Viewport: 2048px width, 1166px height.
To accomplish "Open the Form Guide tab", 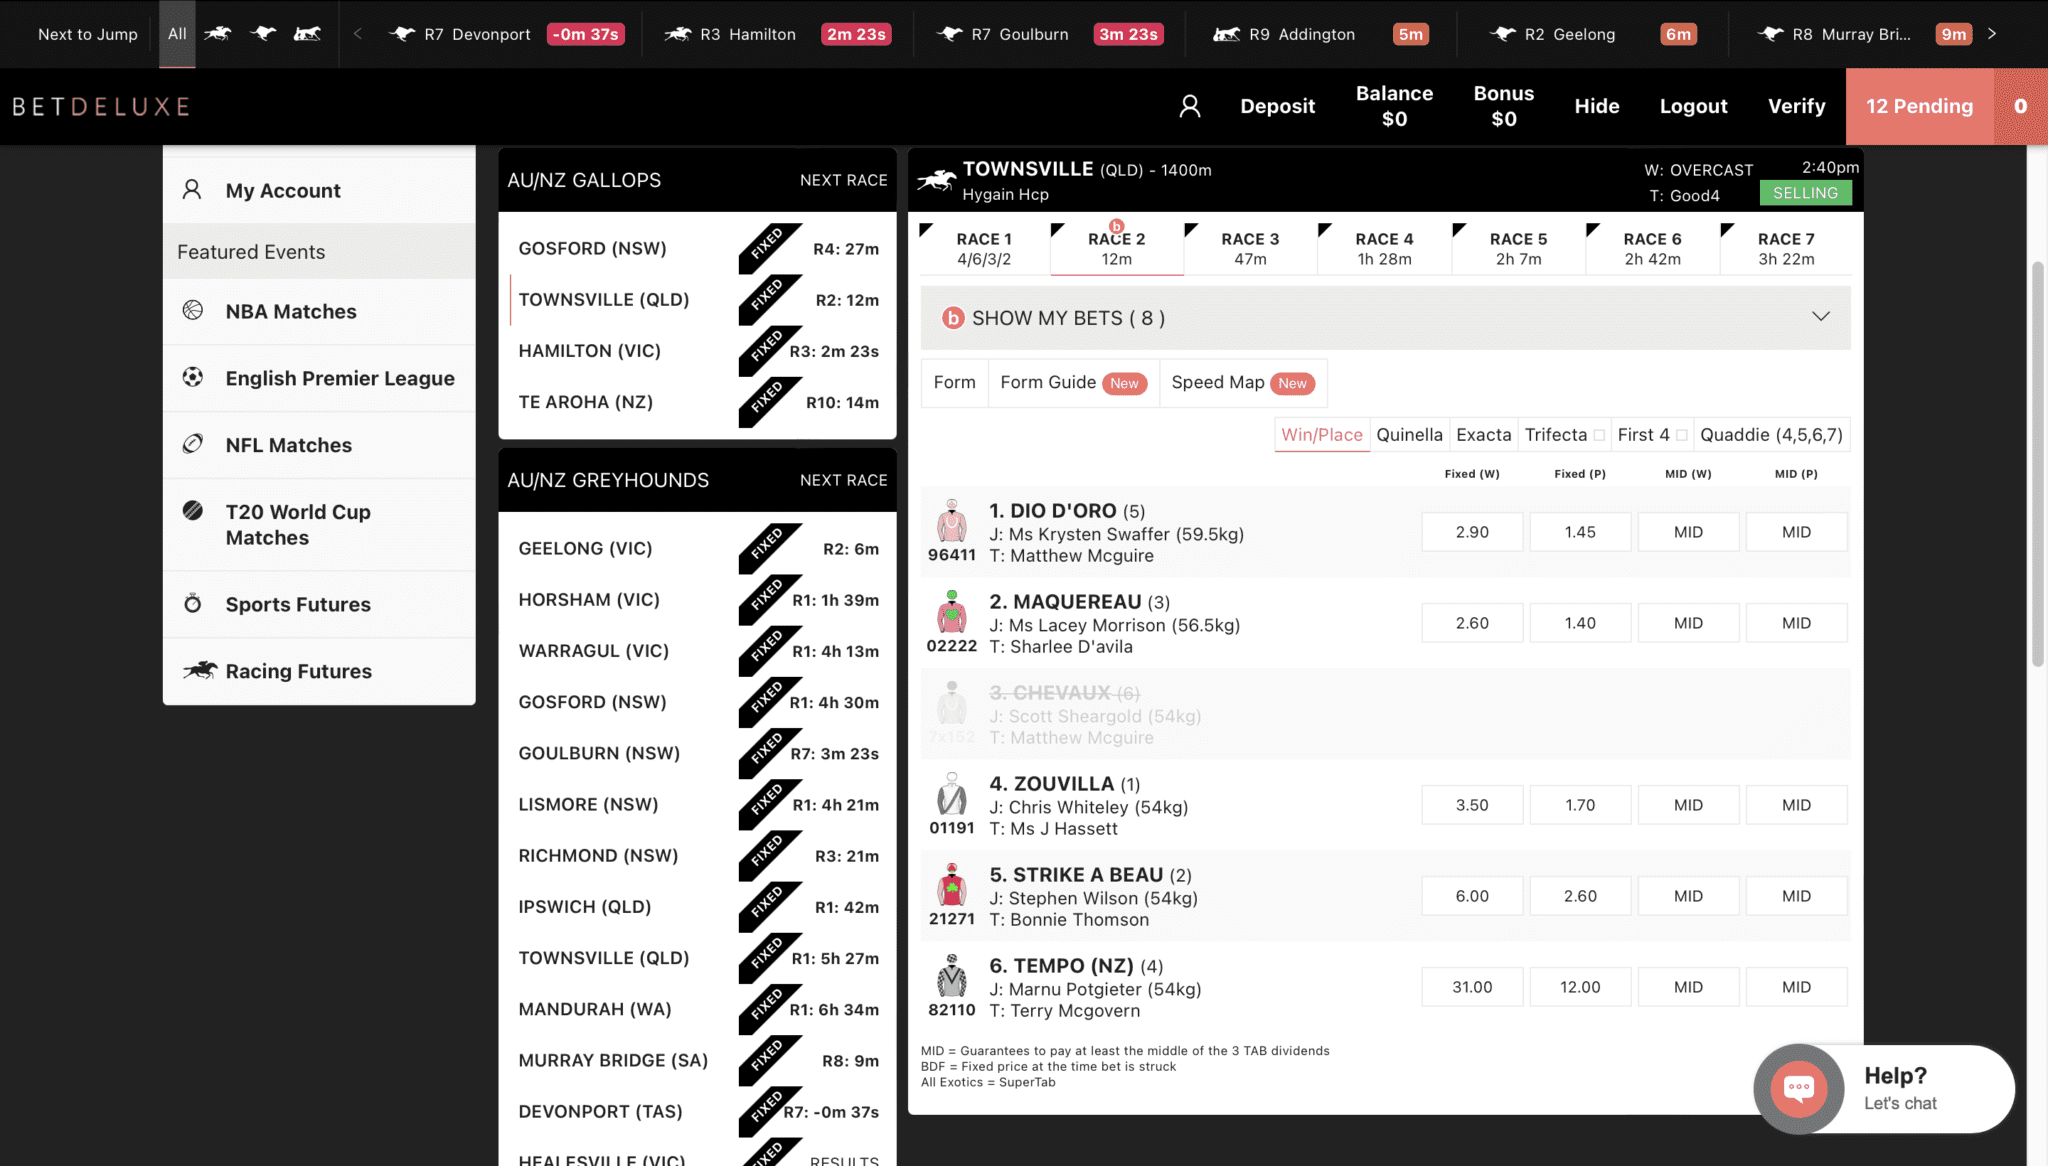I will click(x=1073, y=382).
